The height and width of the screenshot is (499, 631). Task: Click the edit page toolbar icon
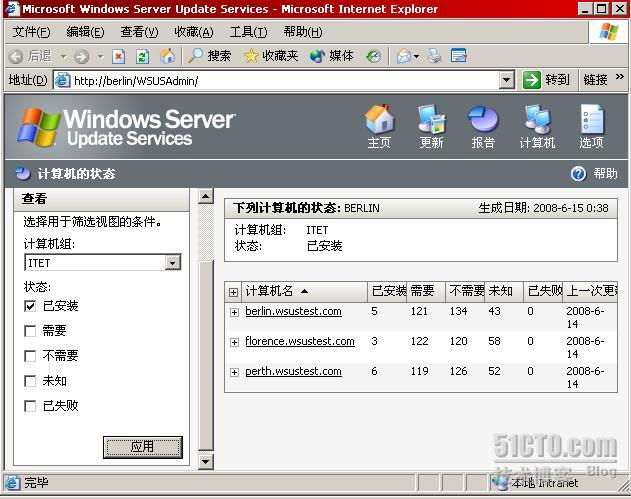(x=459, y=56)
